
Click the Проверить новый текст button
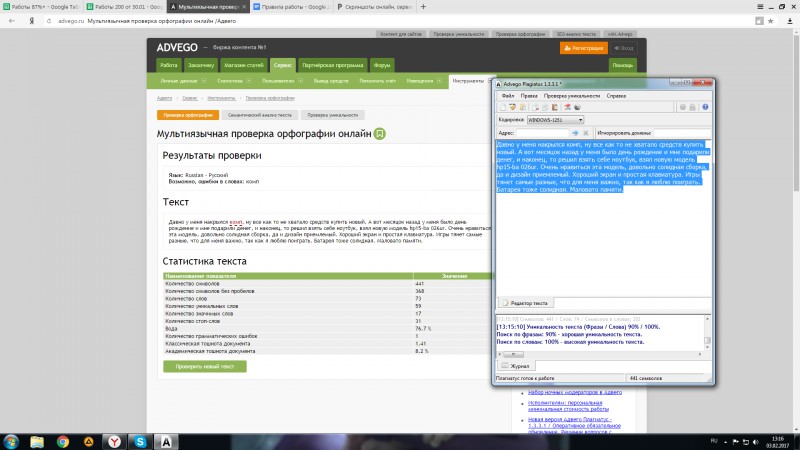(205, 366)
